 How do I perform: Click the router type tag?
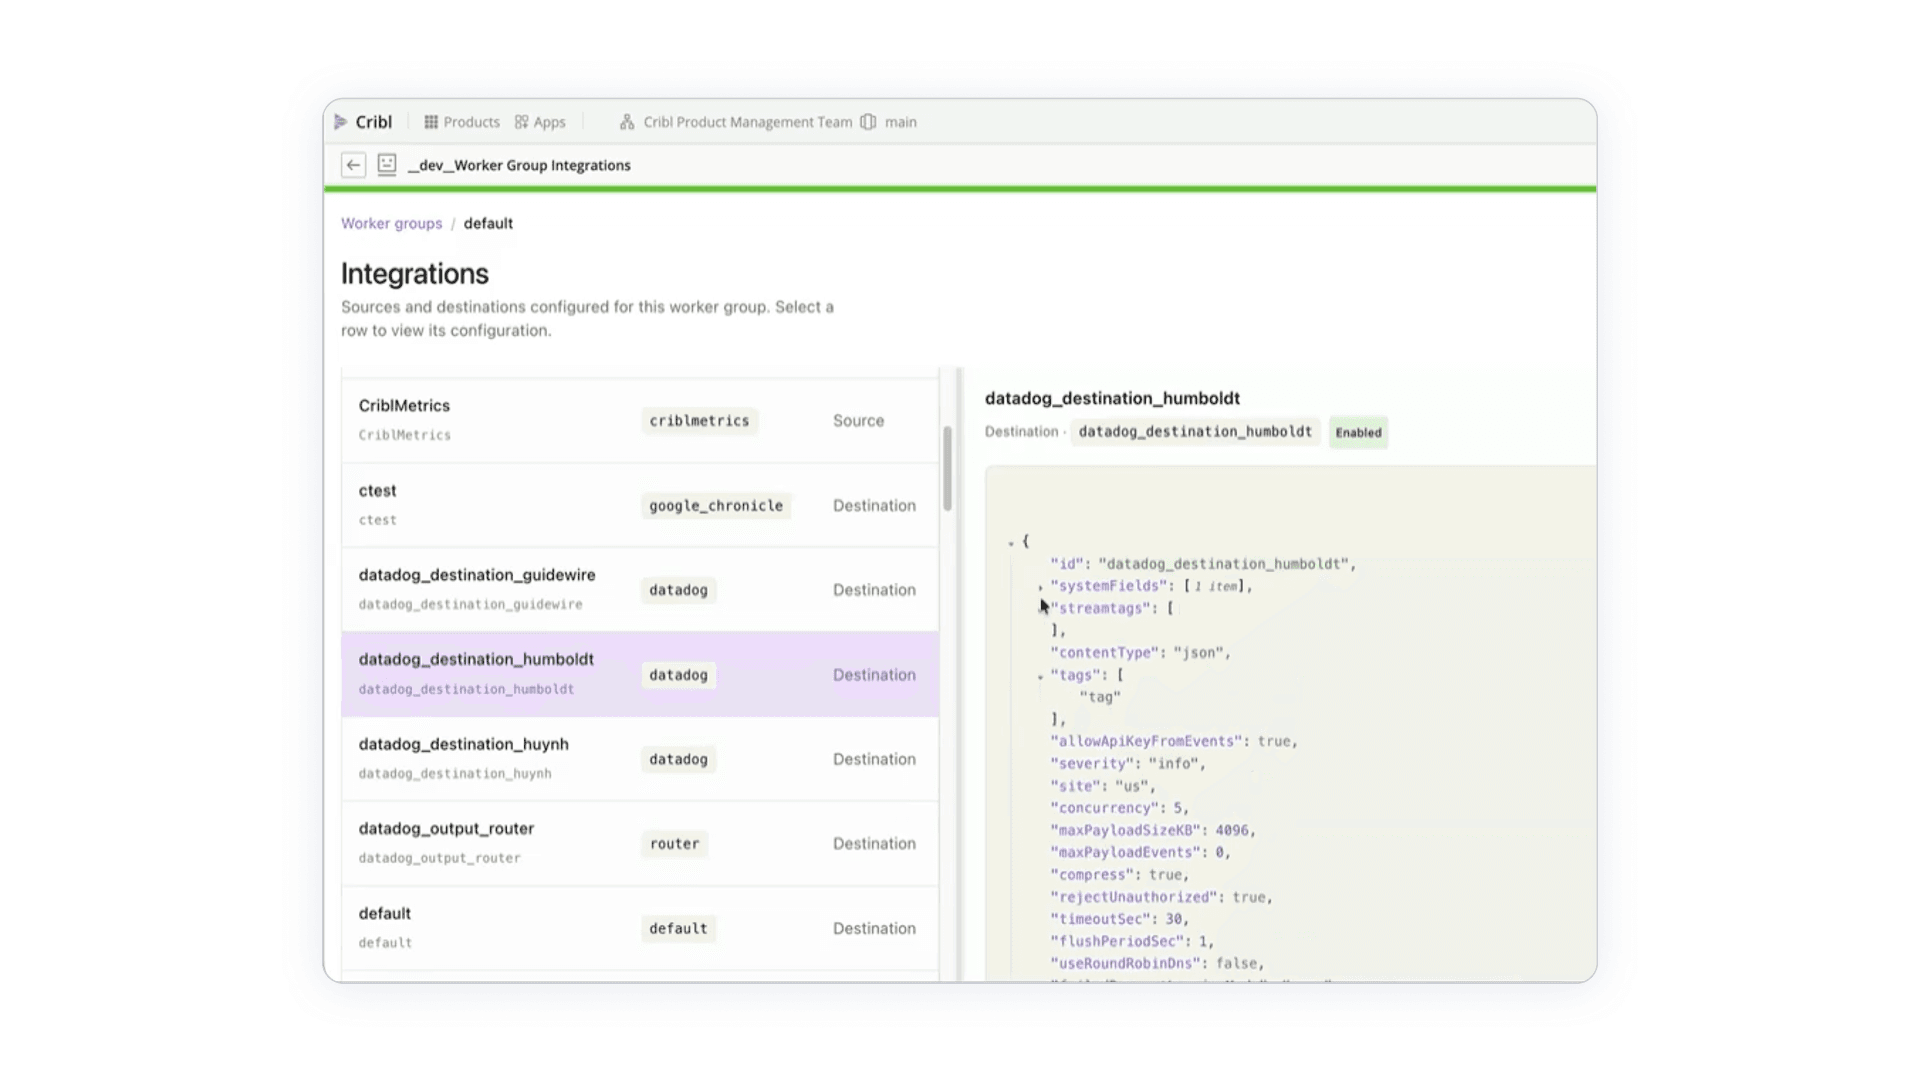click(675, 844)
